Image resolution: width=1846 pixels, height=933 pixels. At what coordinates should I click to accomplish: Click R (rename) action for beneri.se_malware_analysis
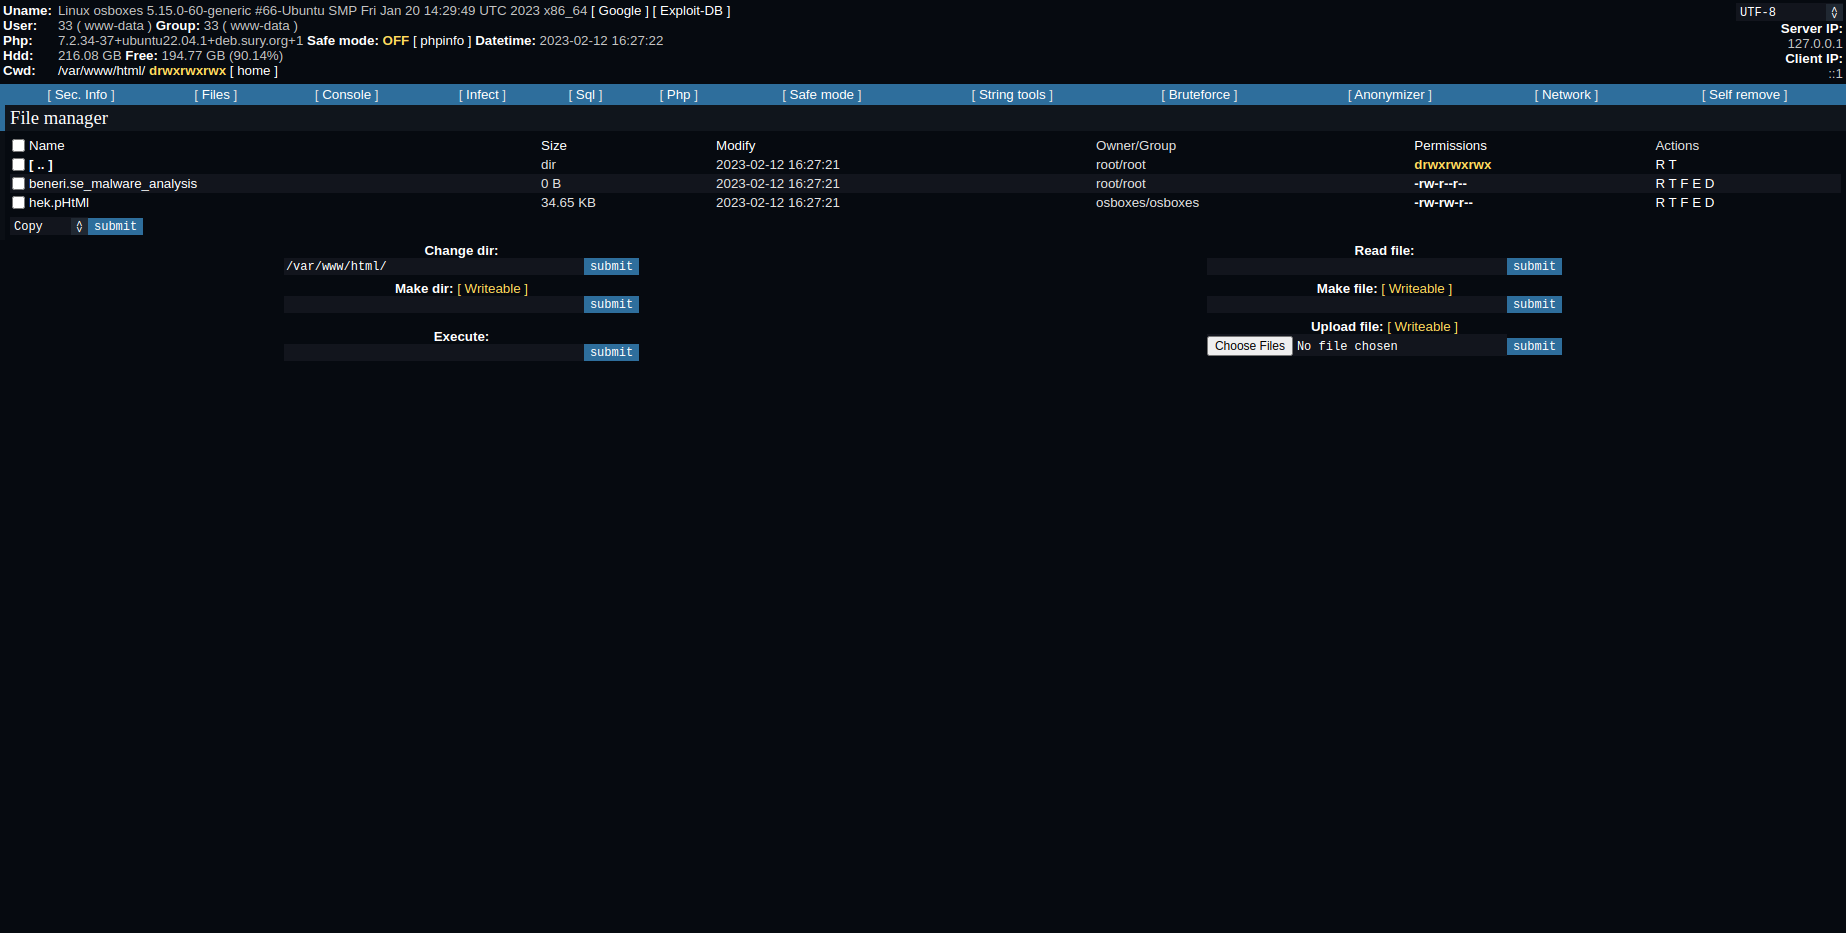point(1660,184)
